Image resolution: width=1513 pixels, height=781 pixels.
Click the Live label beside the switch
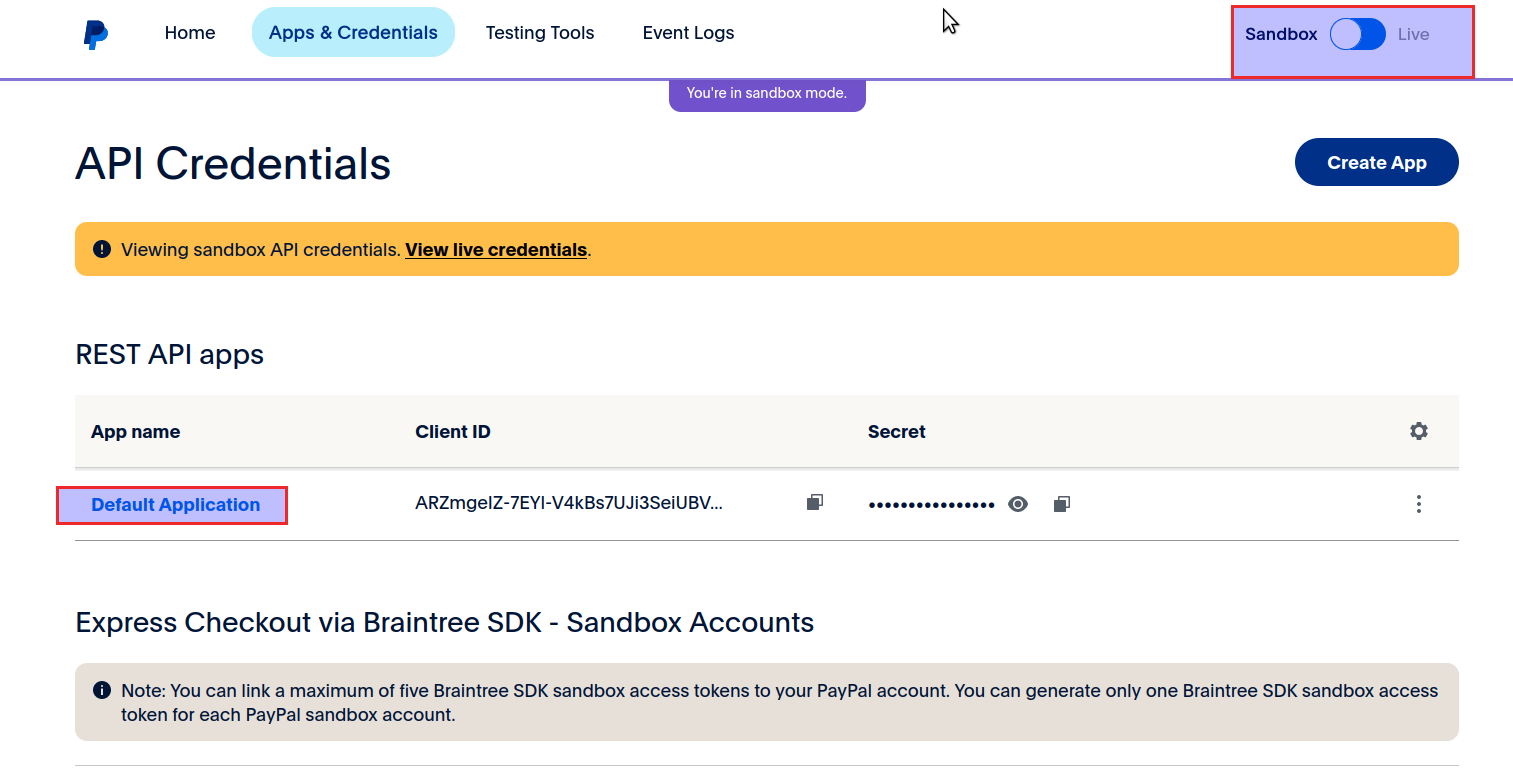pos(1413,34)
